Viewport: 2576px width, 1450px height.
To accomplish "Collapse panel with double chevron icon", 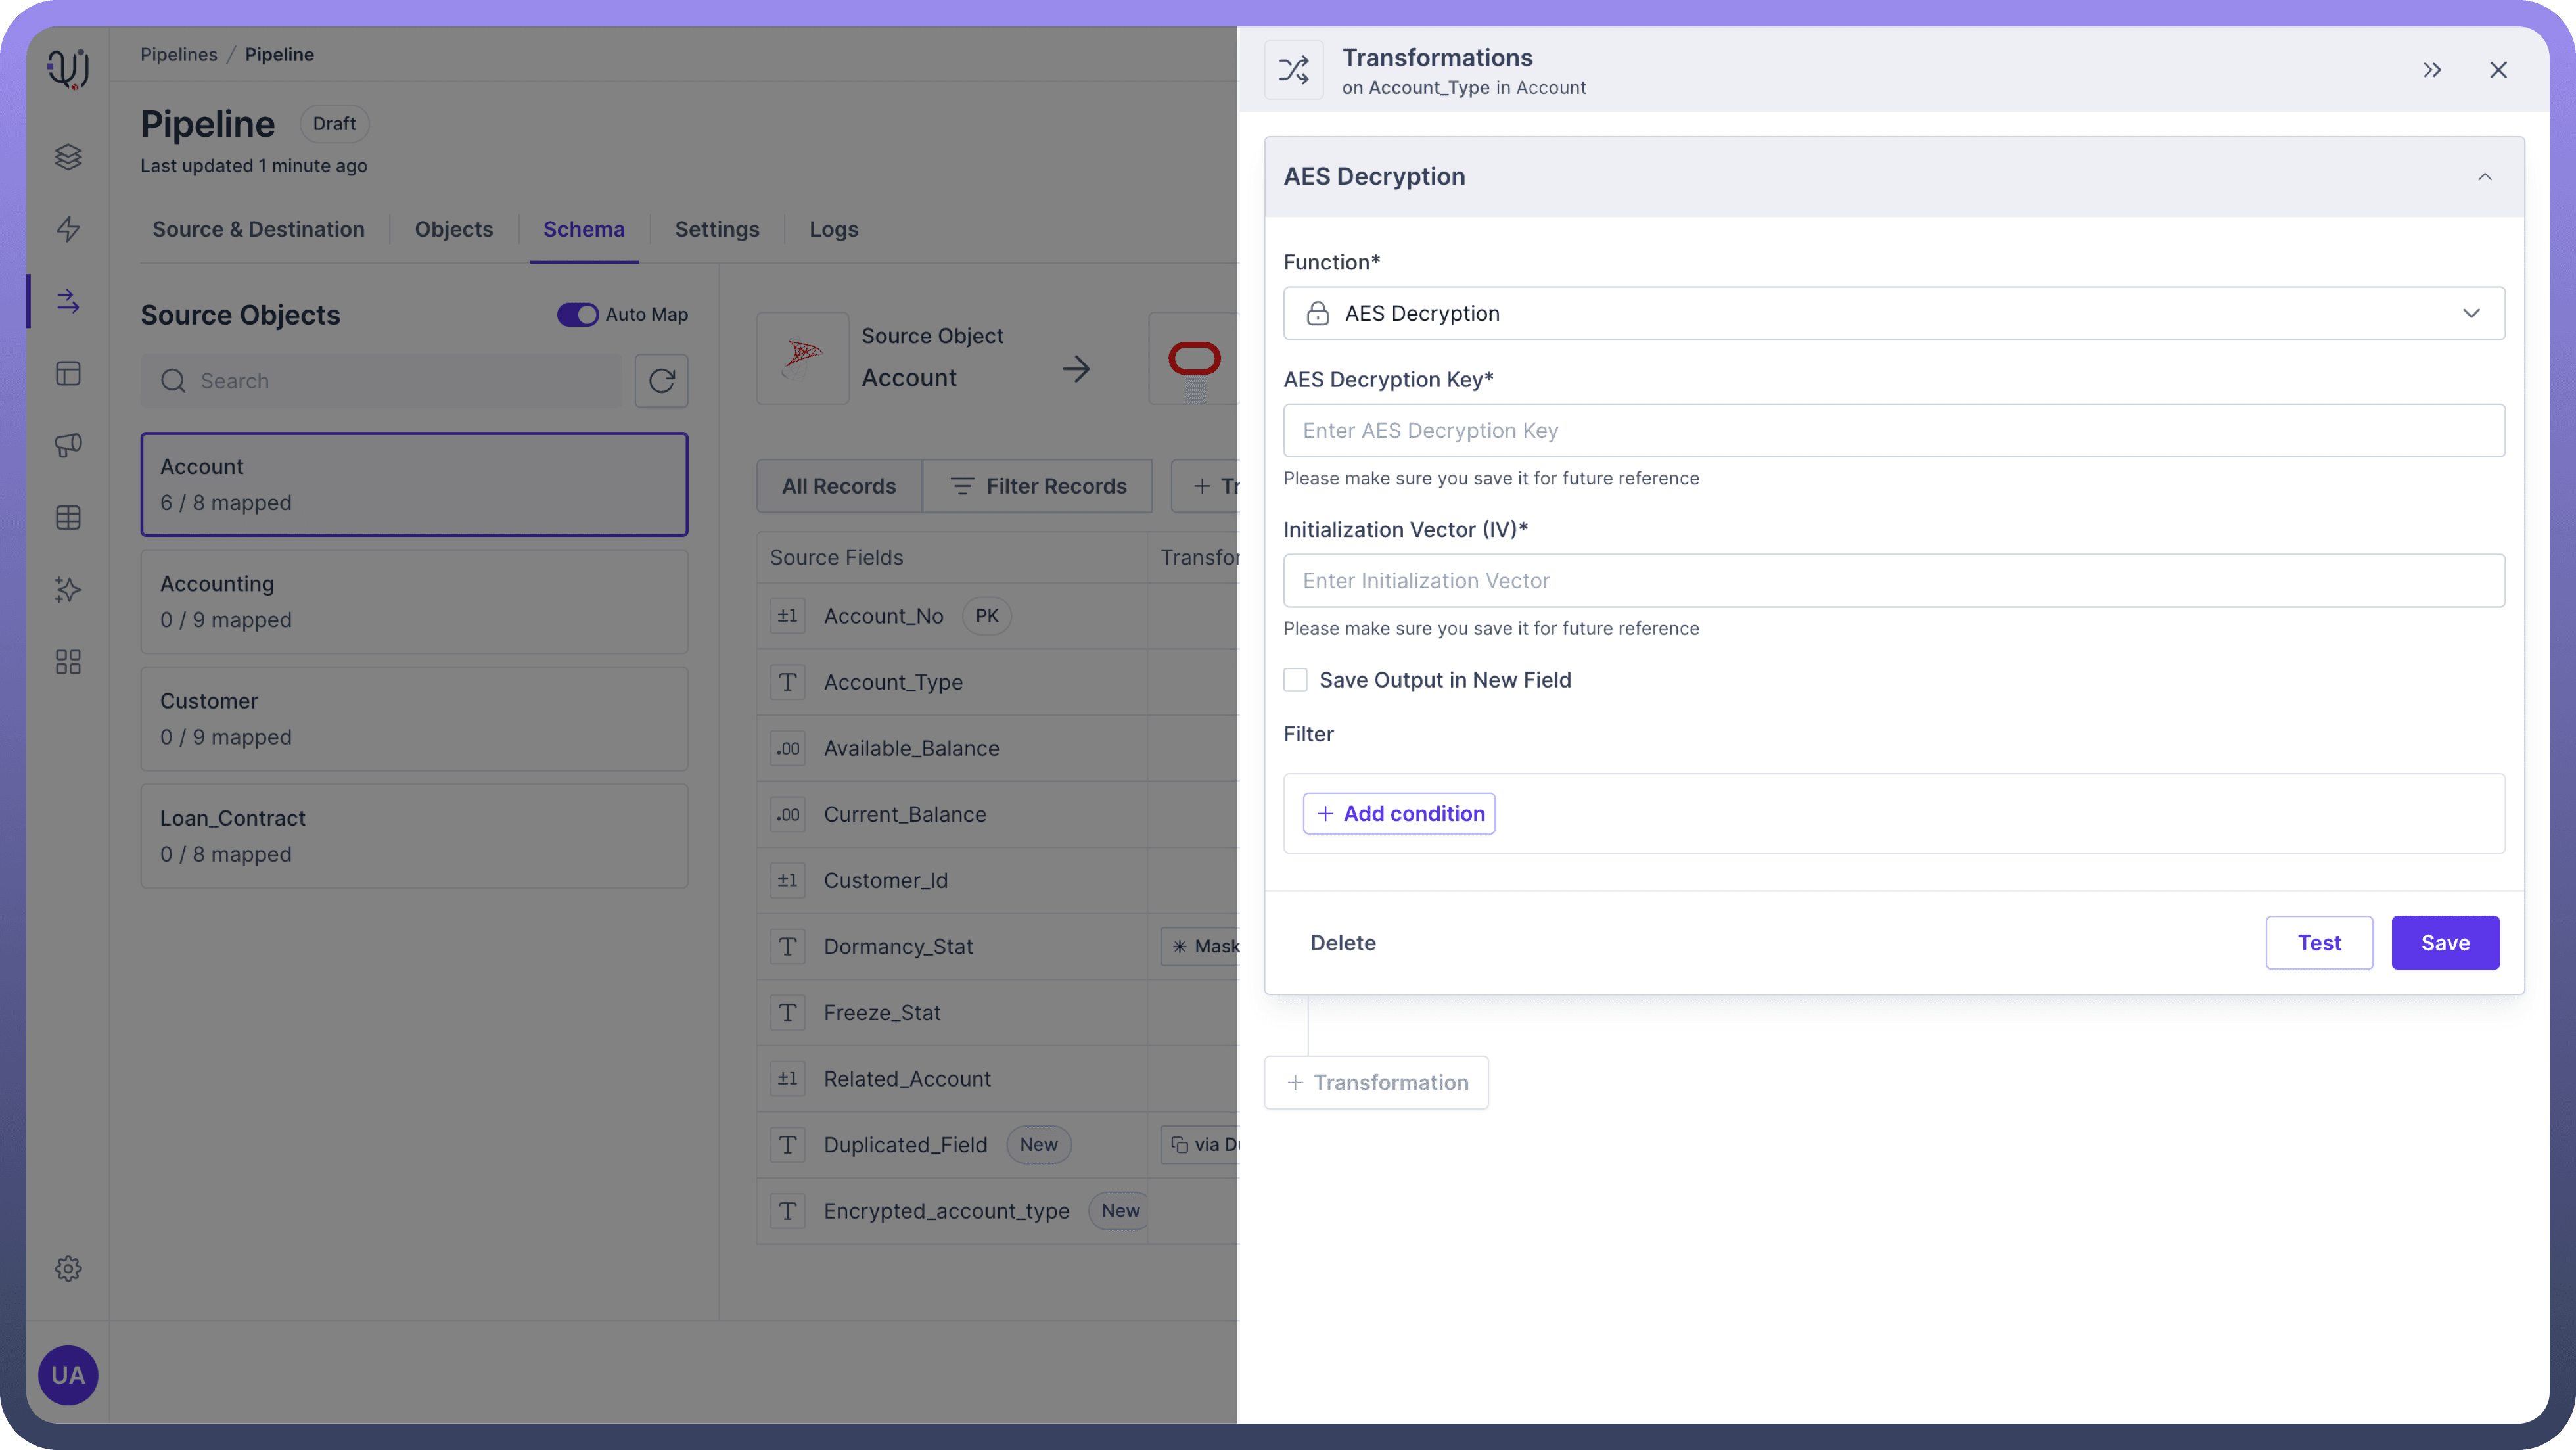I will (2432, 70).
